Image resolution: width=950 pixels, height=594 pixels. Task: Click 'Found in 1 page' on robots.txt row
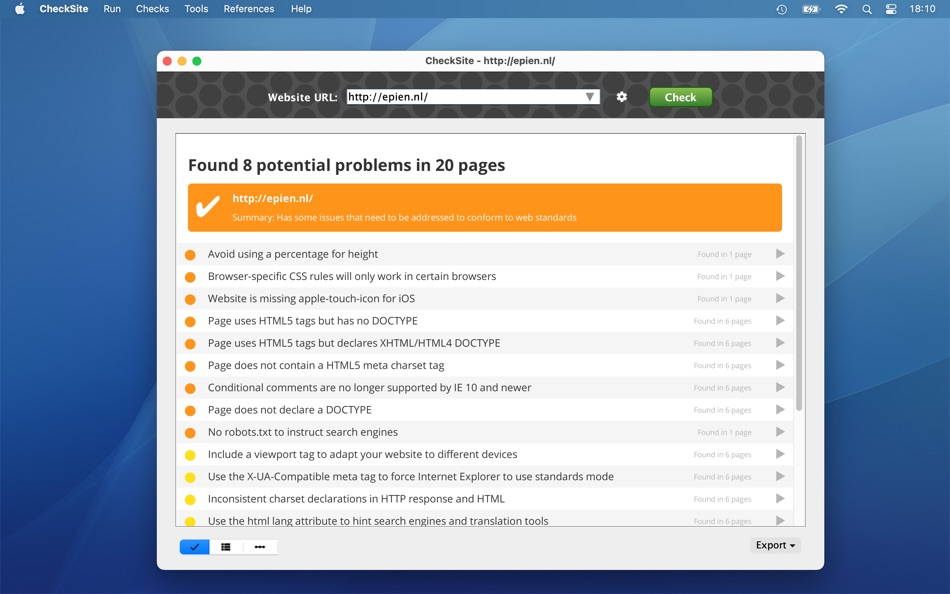click(724, 432)
